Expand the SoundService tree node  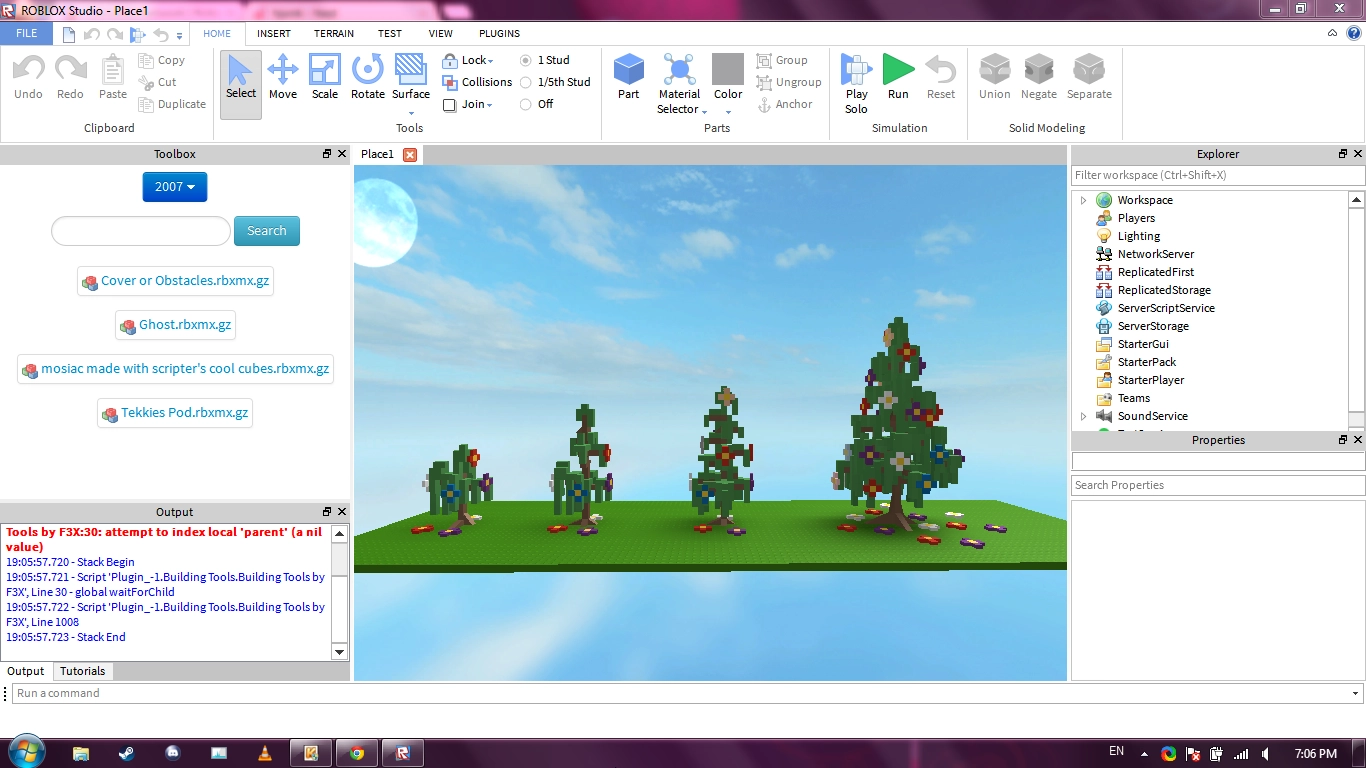[x=1083, y=416]
